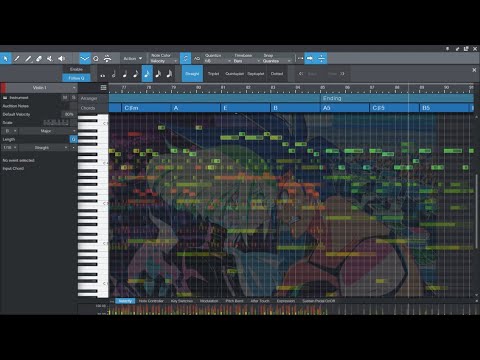Select the Arrow tool
The height and width of the screenshot is (360, 480).
[x=6, y=58]
